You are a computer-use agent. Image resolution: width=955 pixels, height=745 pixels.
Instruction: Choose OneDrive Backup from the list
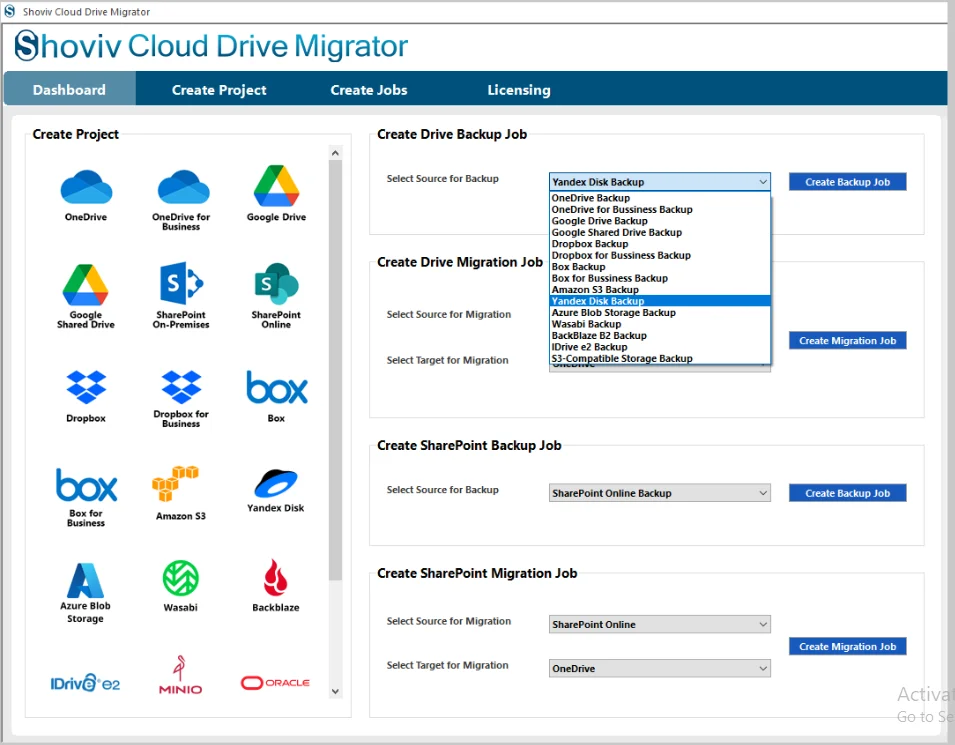click(660, 198)
